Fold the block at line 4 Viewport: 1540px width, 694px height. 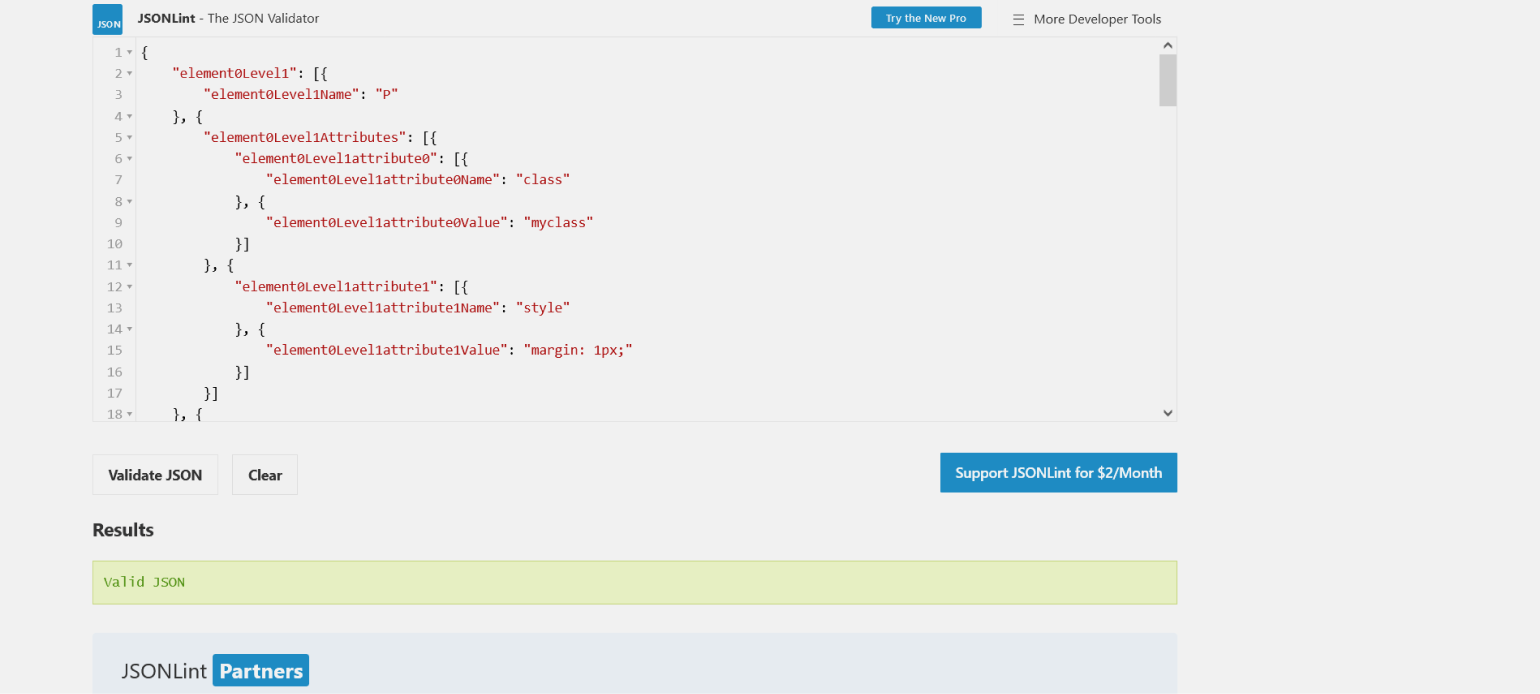[x=129, y=116]
